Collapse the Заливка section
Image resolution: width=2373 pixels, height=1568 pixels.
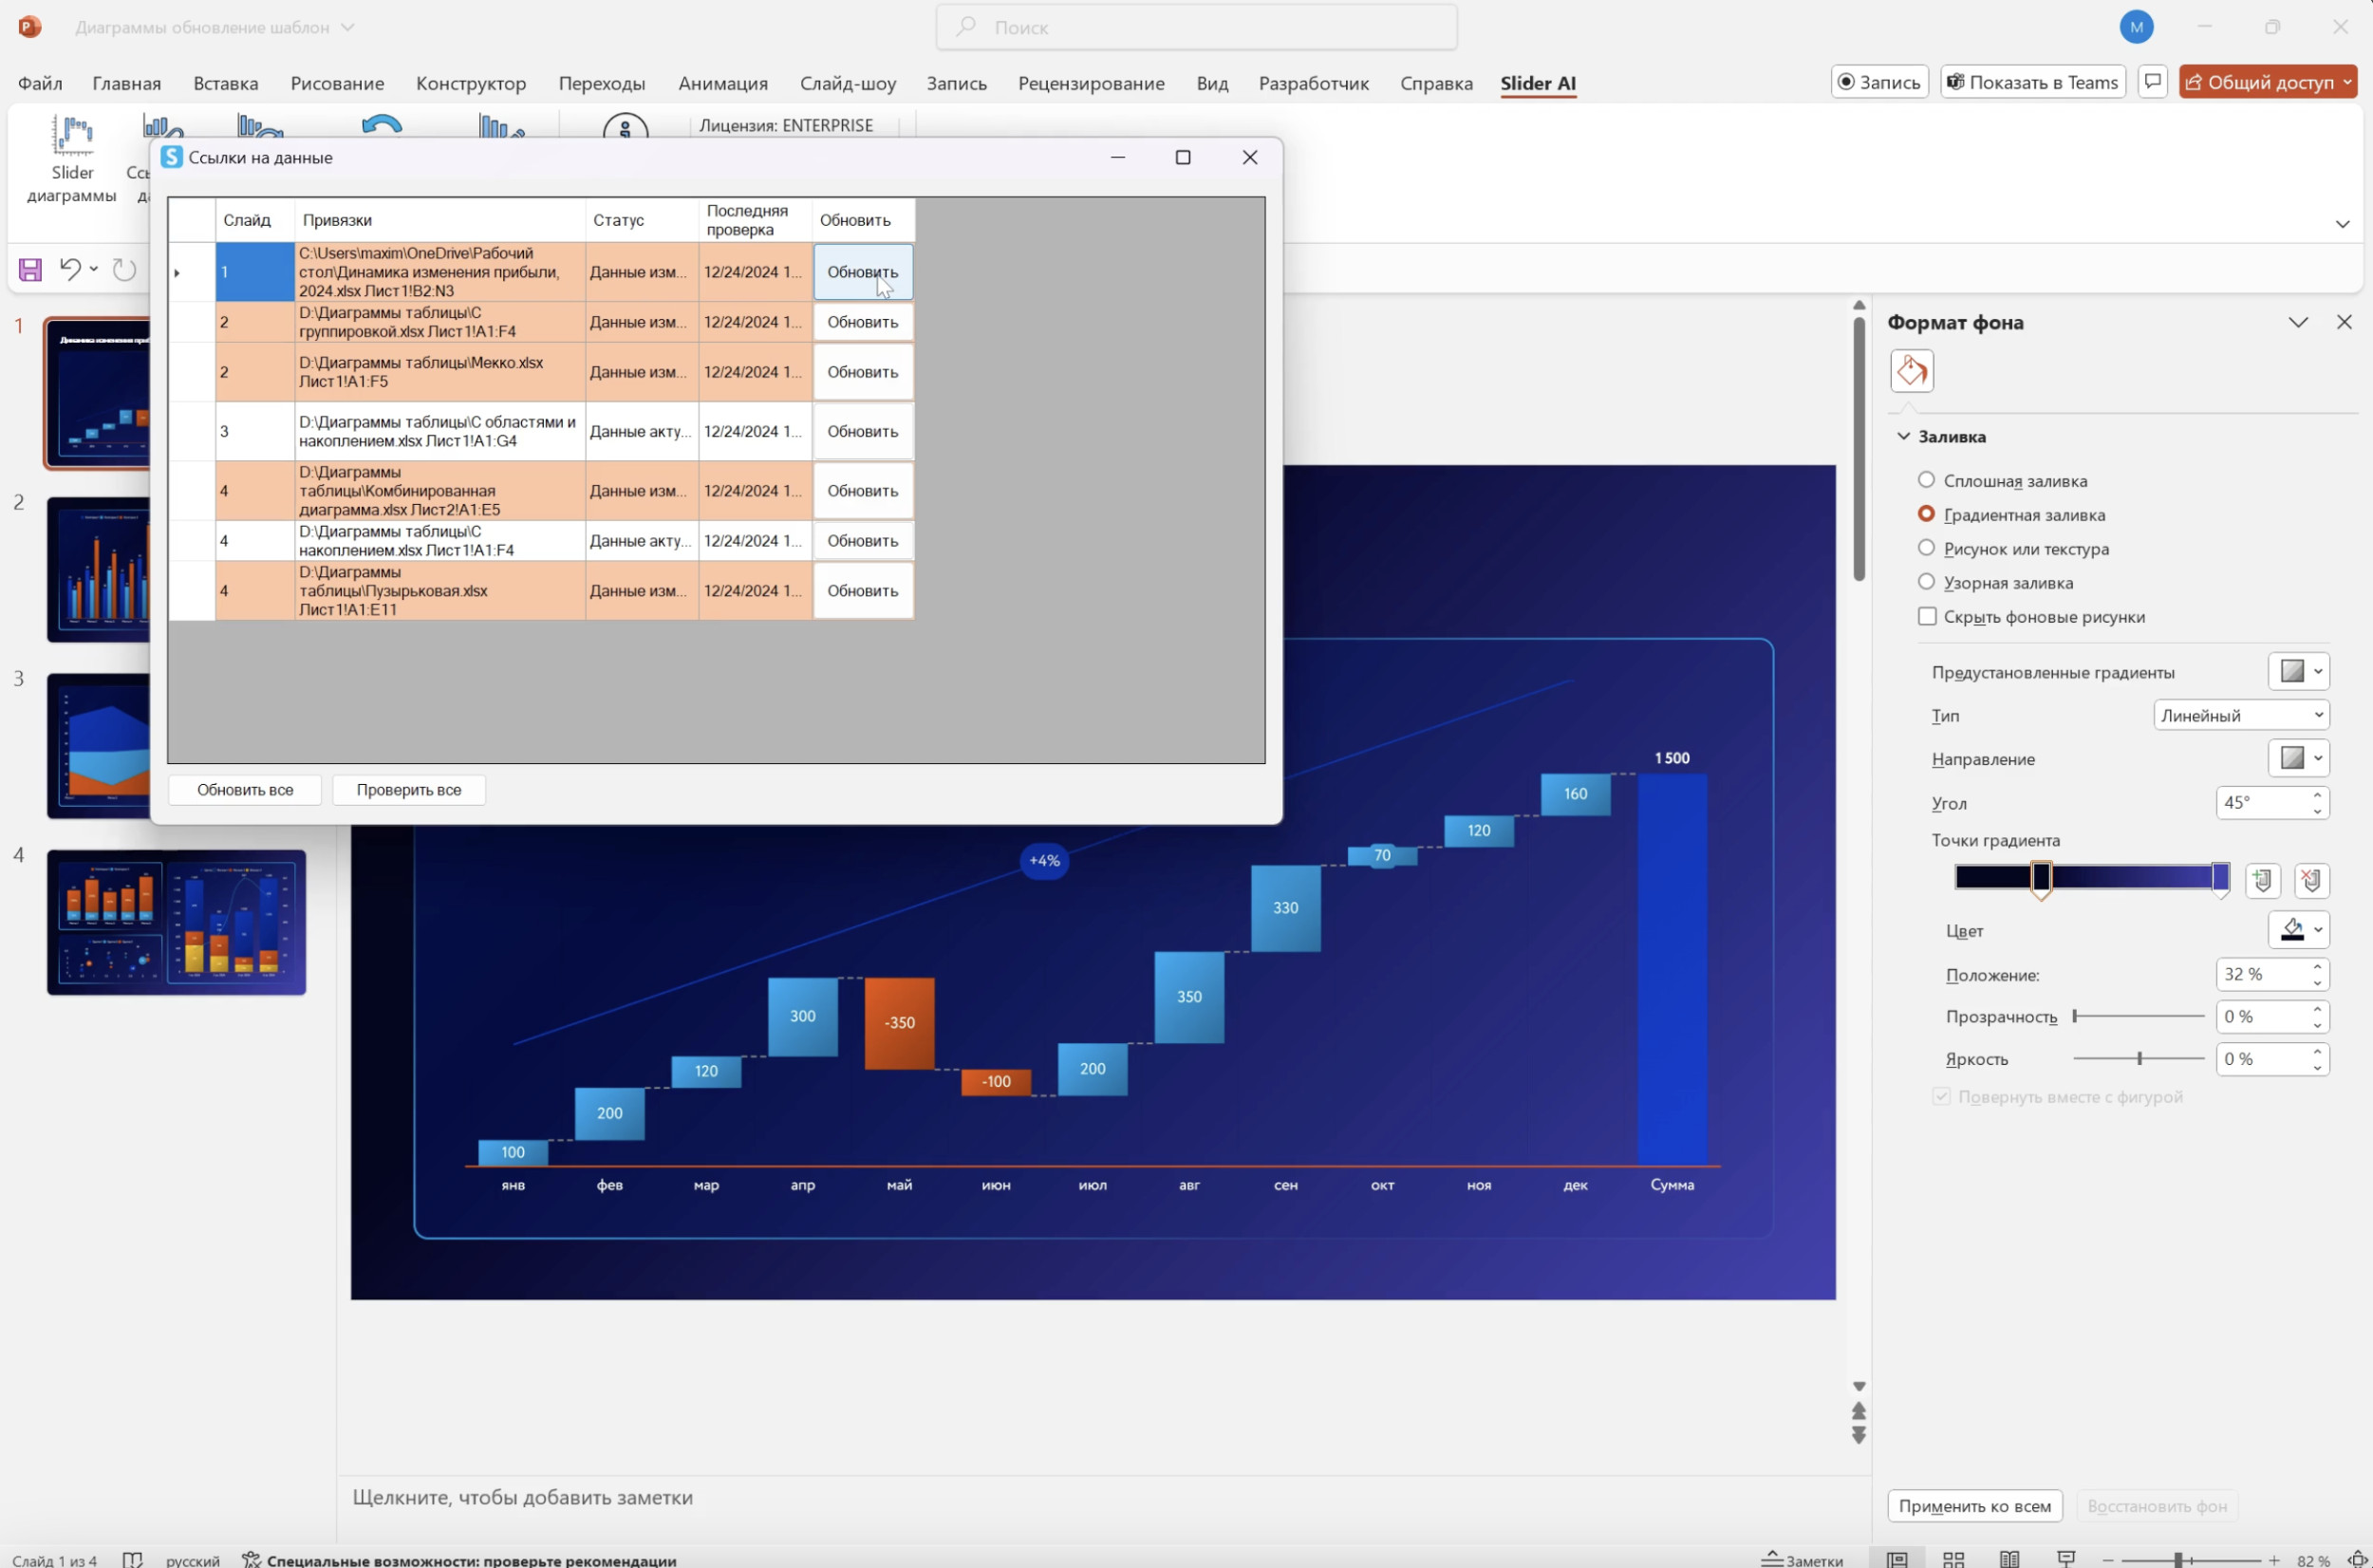click(x=1904, y=436)
